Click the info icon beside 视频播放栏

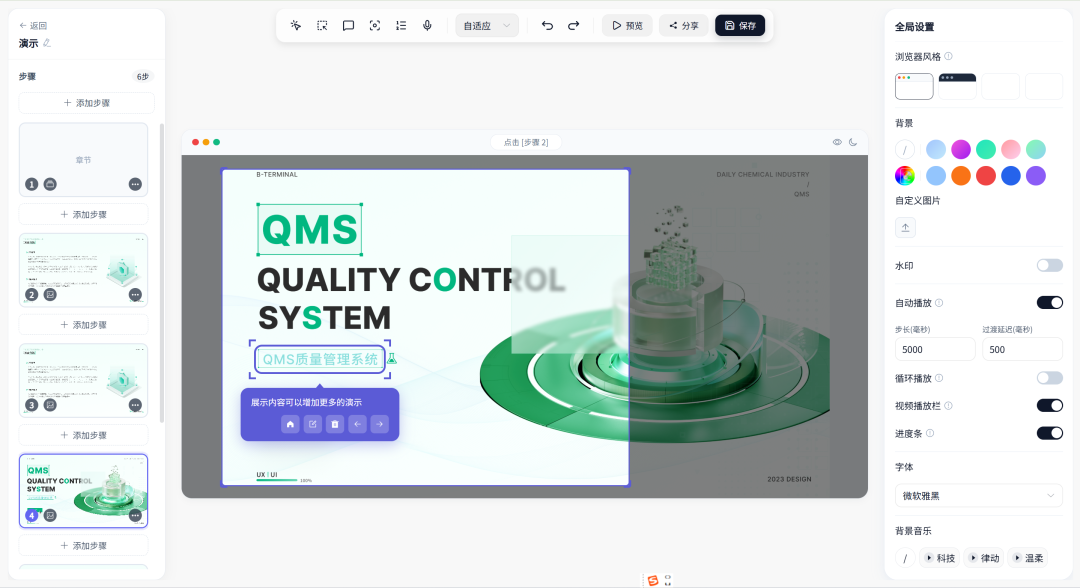coord(948,406)
